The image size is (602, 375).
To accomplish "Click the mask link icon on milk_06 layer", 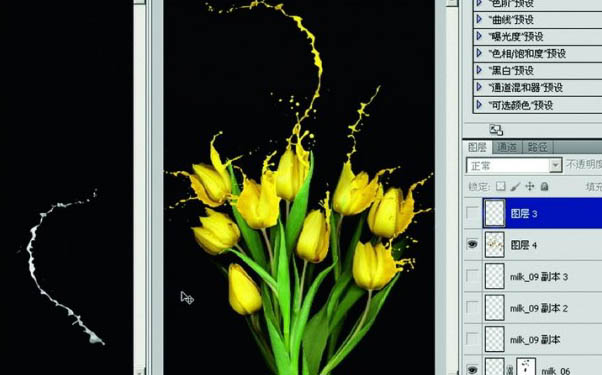I will click(510, 370).
